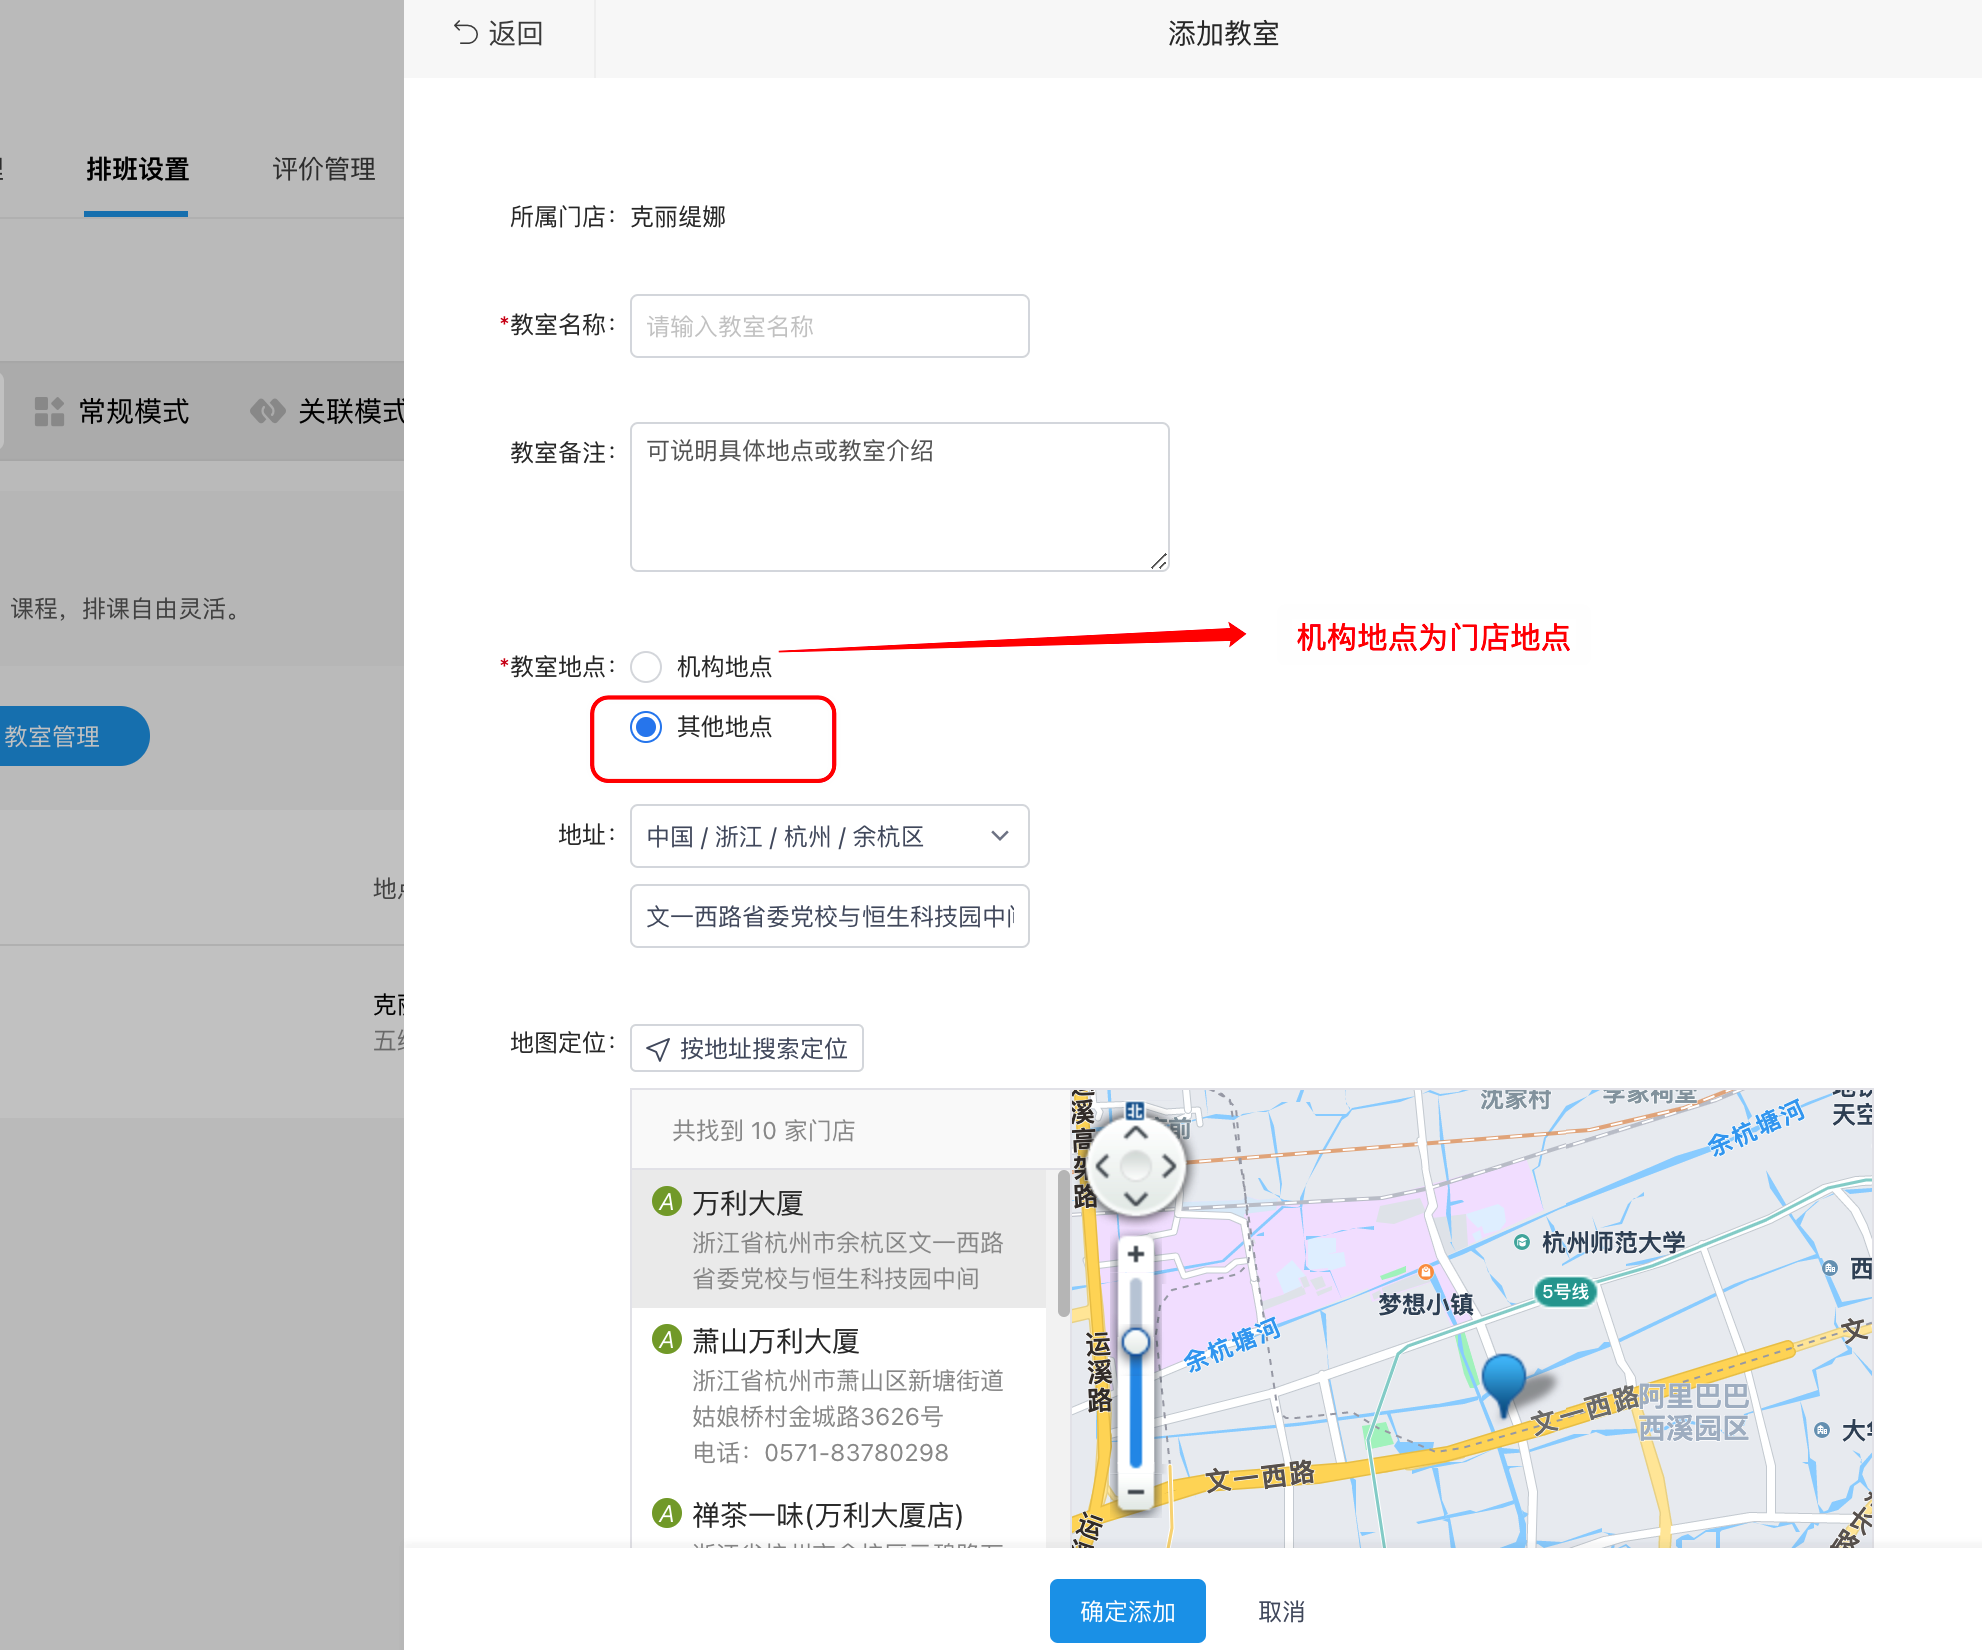Image resolution: width=1982 pixels, height=1650 pixels.
Task: Click the 梦想小镇 map marker icon
Action: point(1426,1272)
